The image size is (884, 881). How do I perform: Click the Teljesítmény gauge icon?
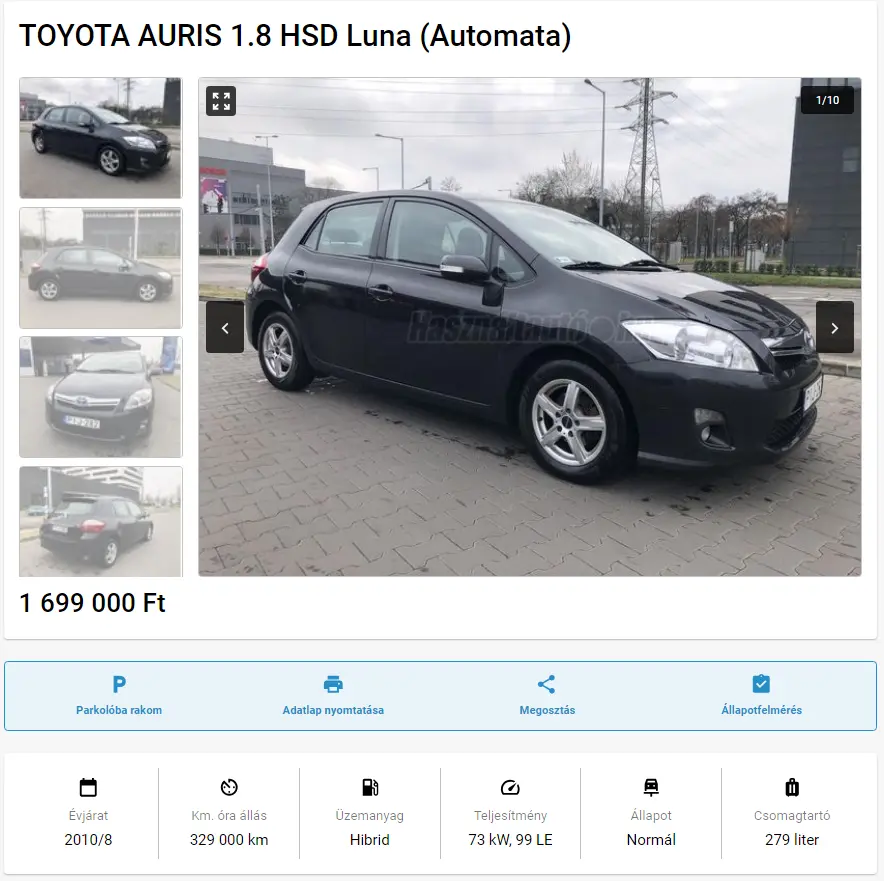[x=510, y=787]
